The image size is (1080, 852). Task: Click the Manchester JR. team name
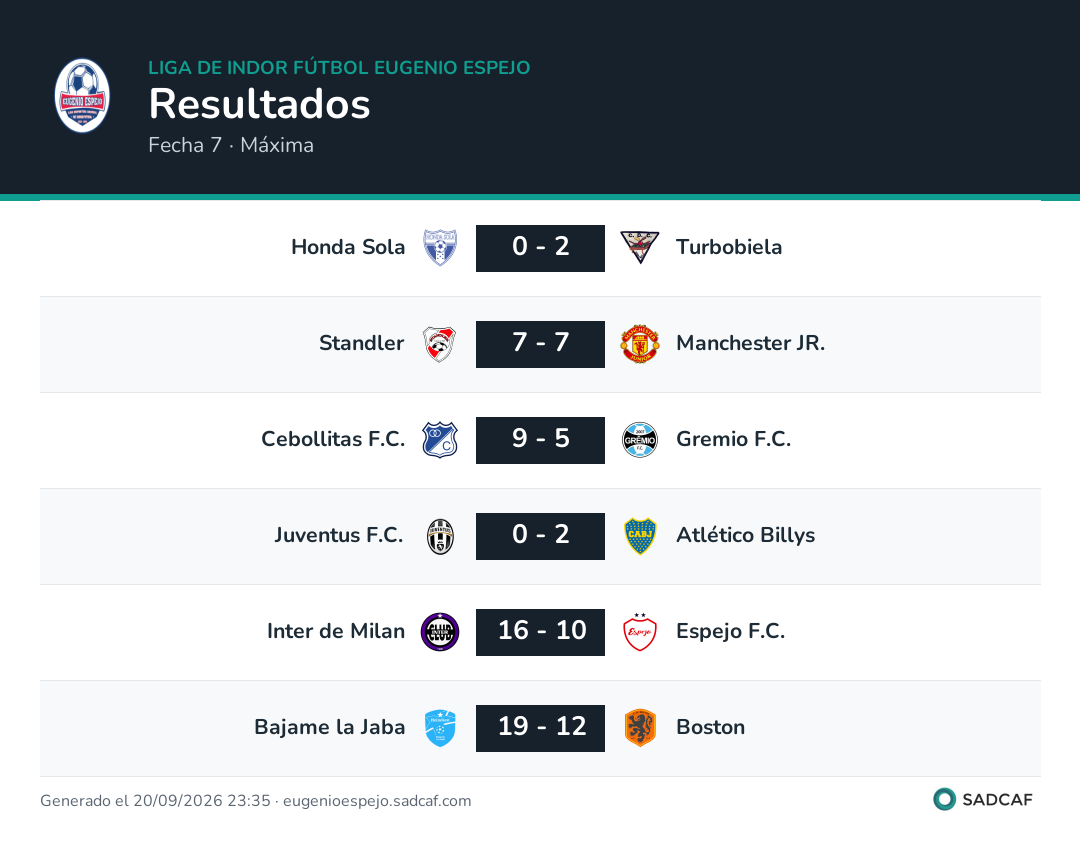point(750,343)
